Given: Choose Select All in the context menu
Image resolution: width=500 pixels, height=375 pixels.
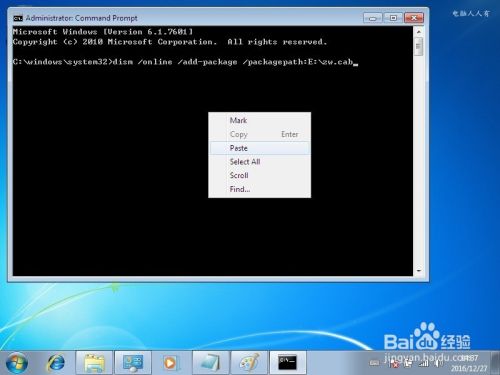Looking at the screenshot, I should pyautogui.click(x=259, y=162).
